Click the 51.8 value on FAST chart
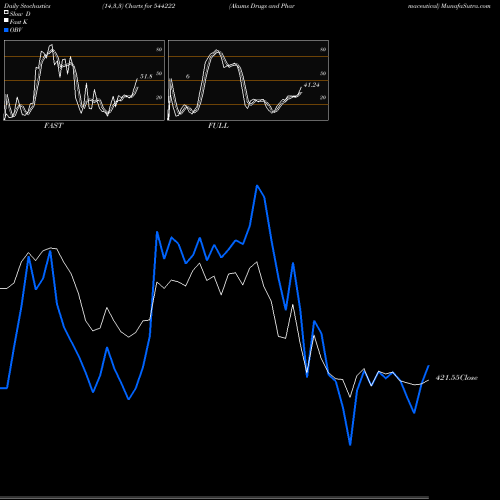This screenshot has width=500, height=500. 146,76
